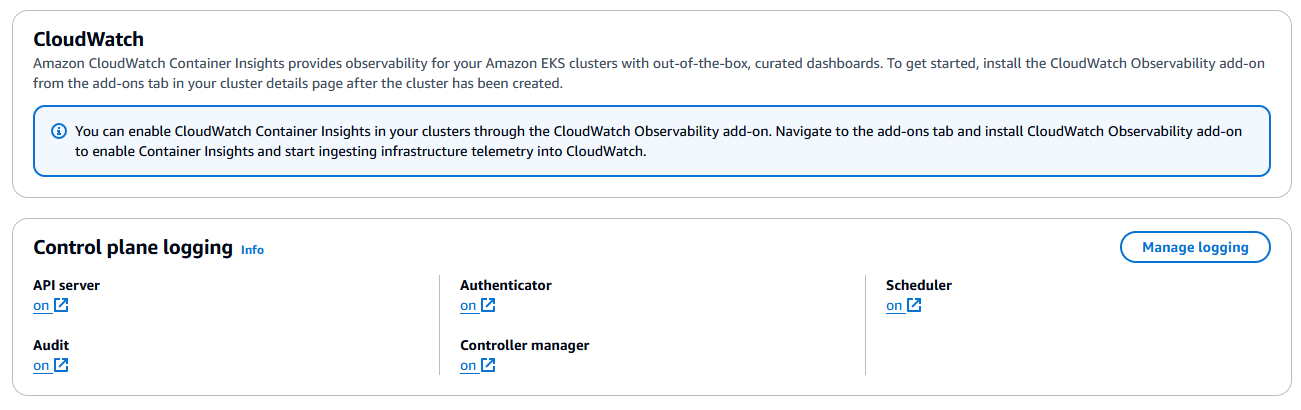This screenshot has height=410, width=1301.
Task: Open the 'on' link for Authenticator logging
Action: point(468,306)
